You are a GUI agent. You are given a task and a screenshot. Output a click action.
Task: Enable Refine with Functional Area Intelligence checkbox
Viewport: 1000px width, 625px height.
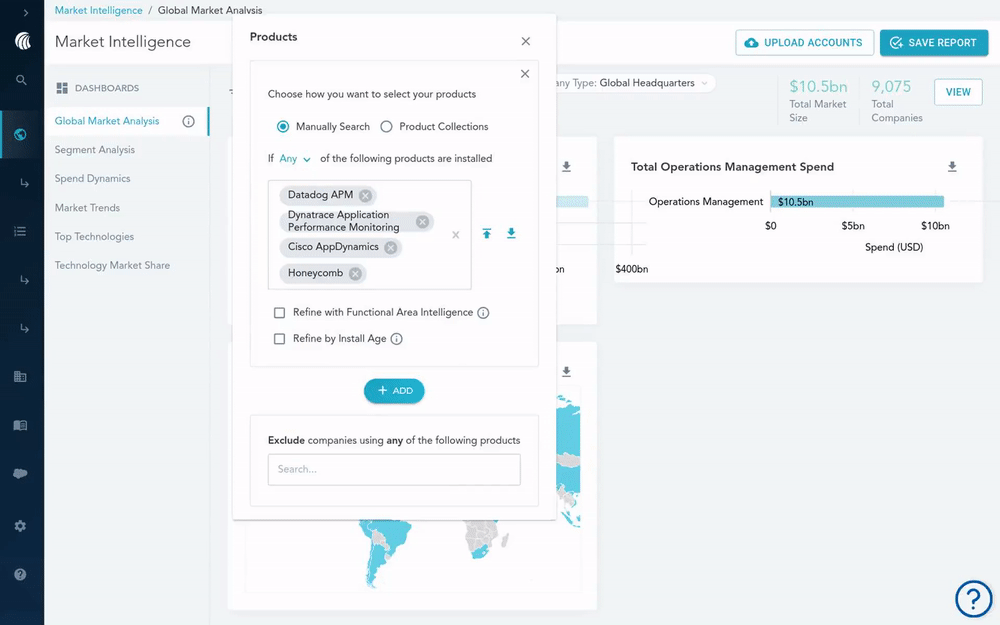279,312
